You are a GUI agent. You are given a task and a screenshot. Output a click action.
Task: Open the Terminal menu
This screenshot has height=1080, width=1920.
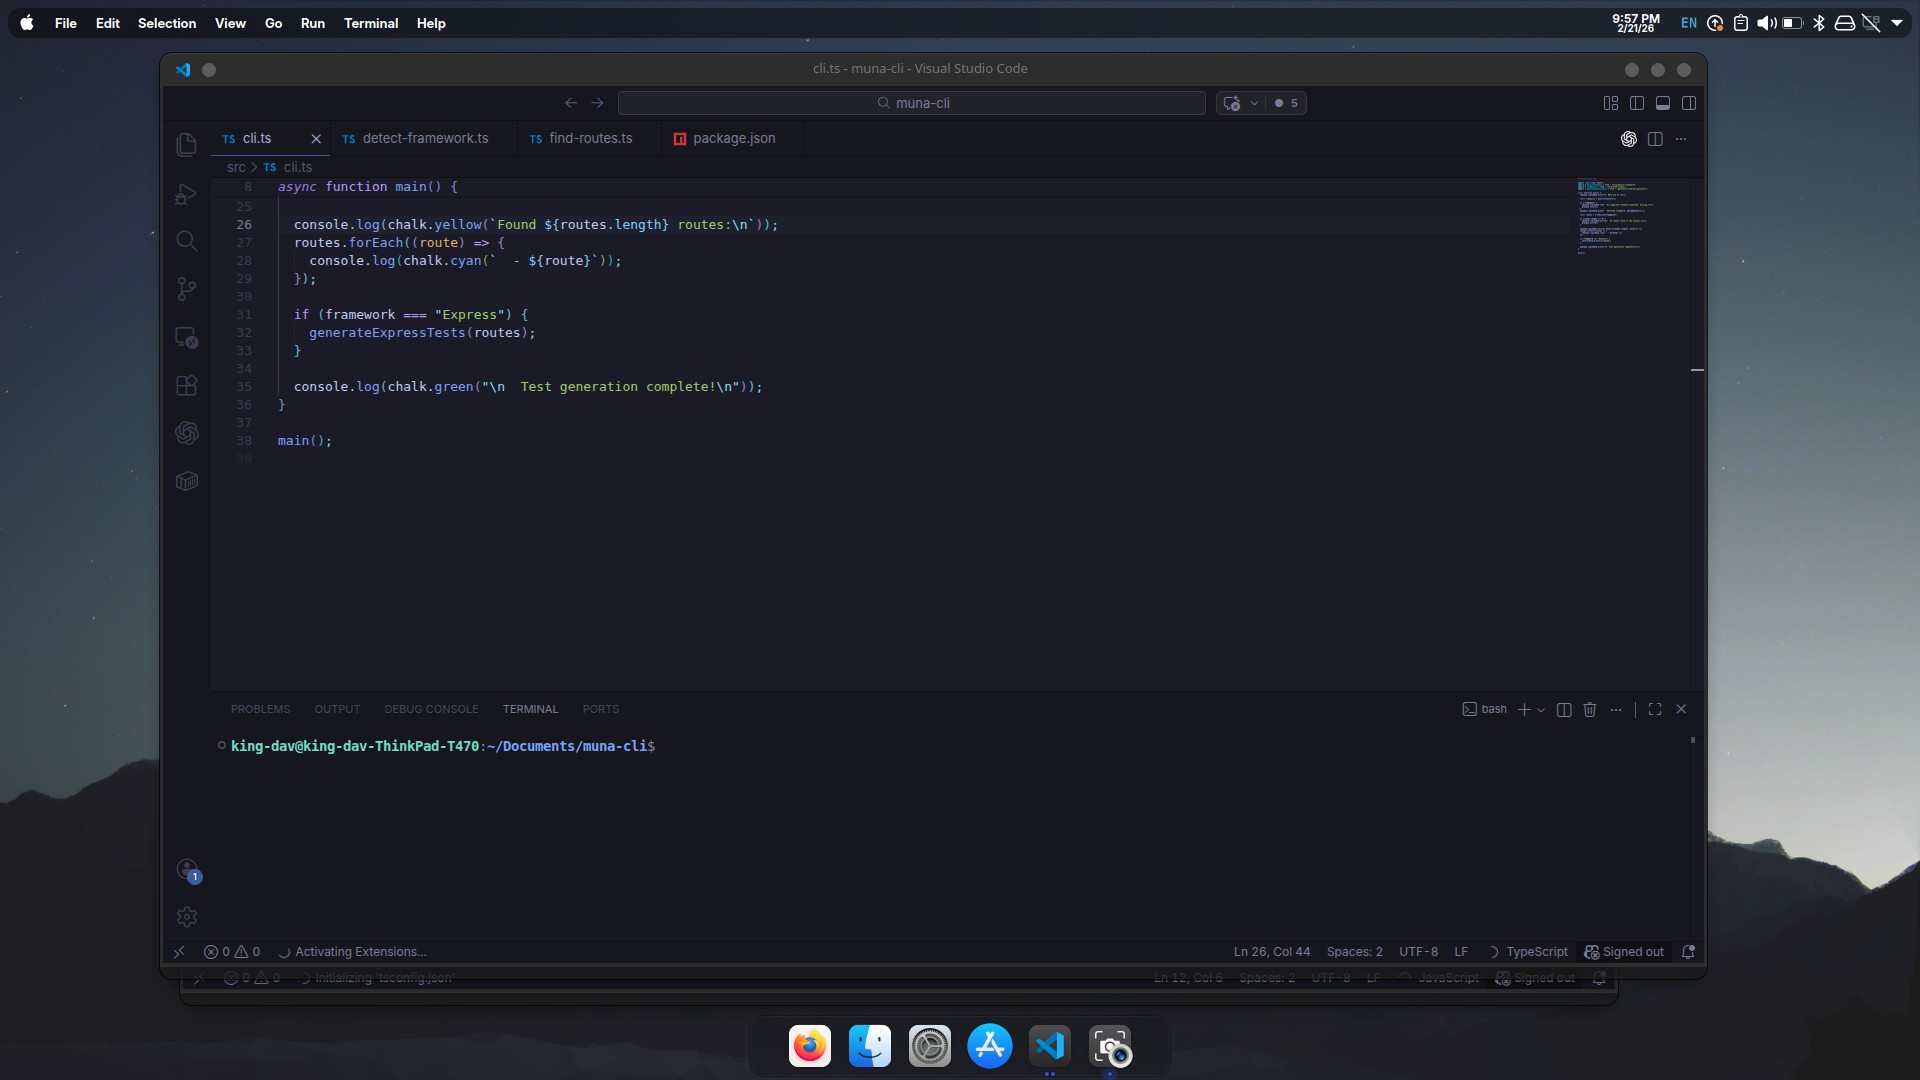[371, 23]
